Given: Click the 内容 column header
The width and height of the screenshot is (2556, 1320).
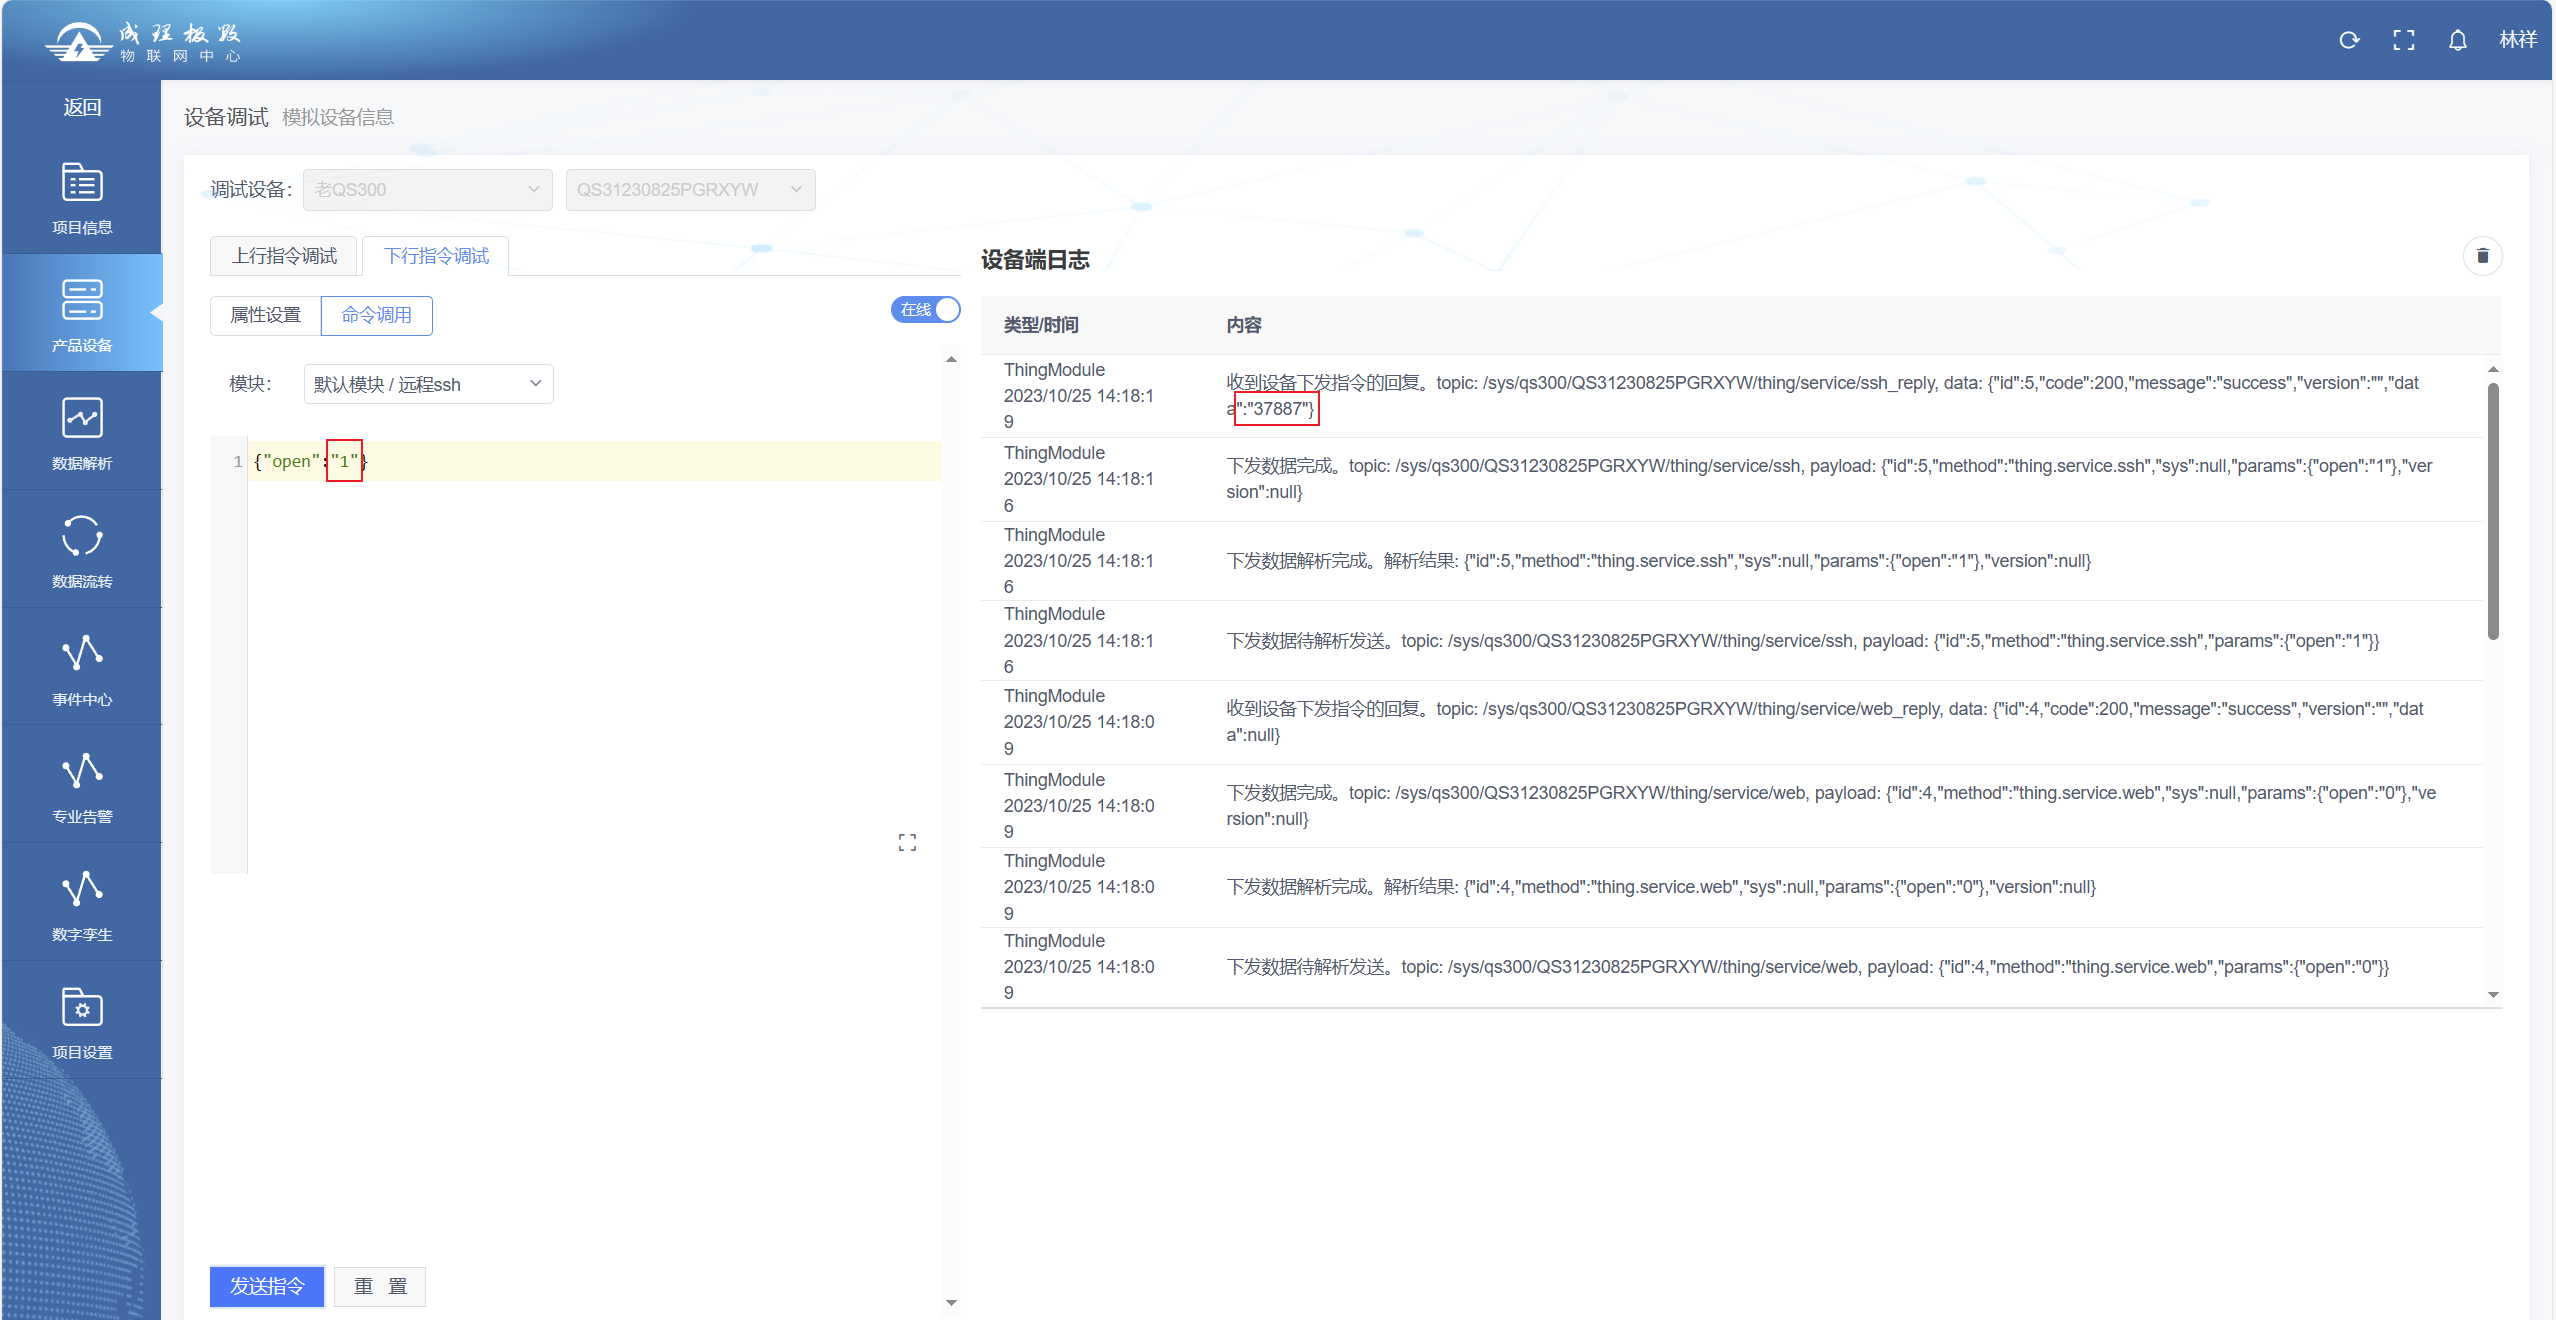Looking at the screenshot, I should click(x=1244, y=325).
